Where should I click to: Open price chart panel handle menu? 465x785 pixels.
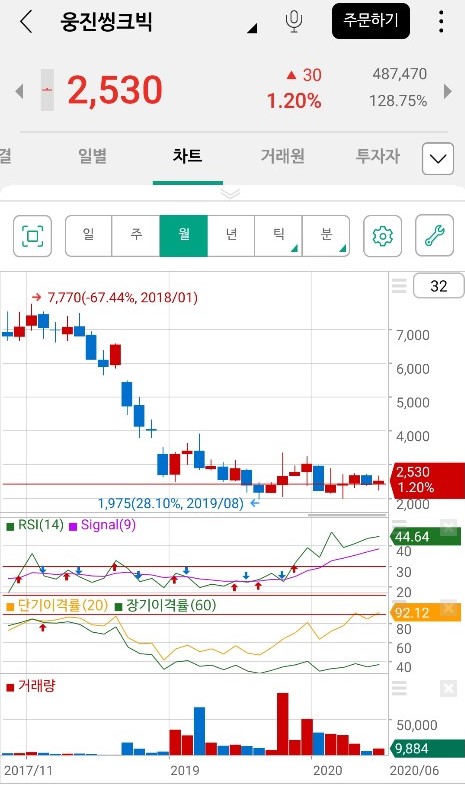click(x=399, y=286)
